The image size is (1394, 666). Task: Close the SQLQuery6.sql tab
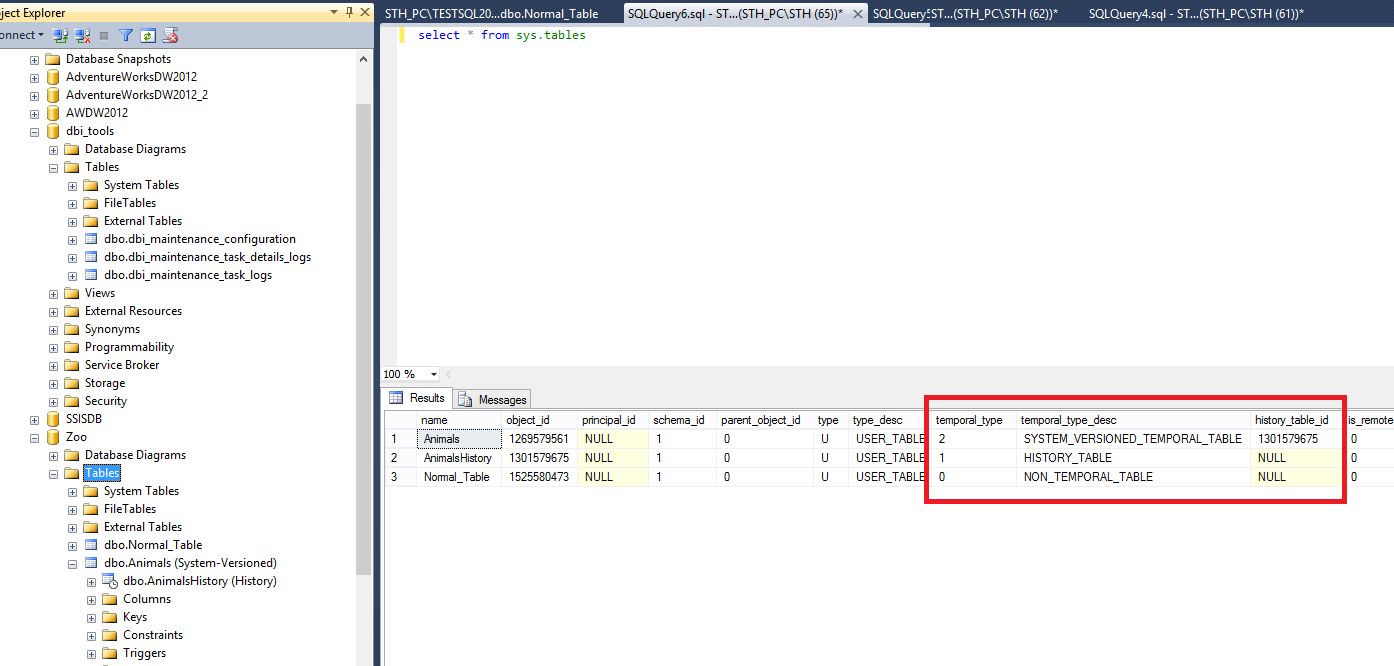tap(858, 13)
